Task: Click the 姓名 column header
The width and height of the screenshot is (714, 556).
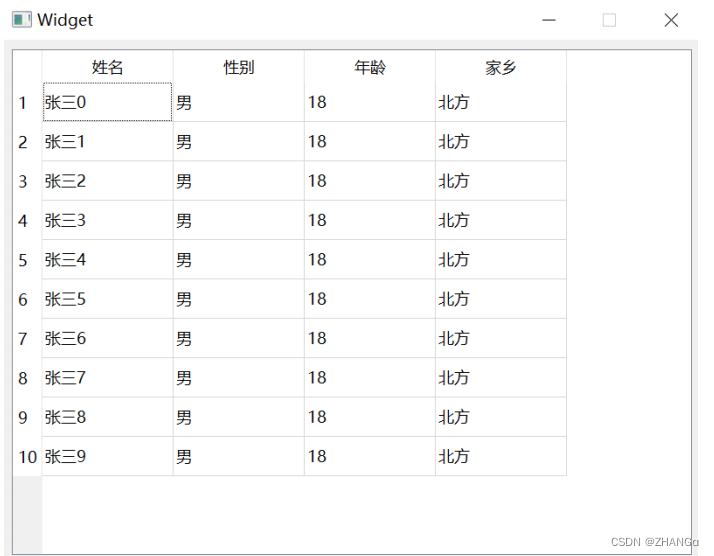Action: [107, 67]
